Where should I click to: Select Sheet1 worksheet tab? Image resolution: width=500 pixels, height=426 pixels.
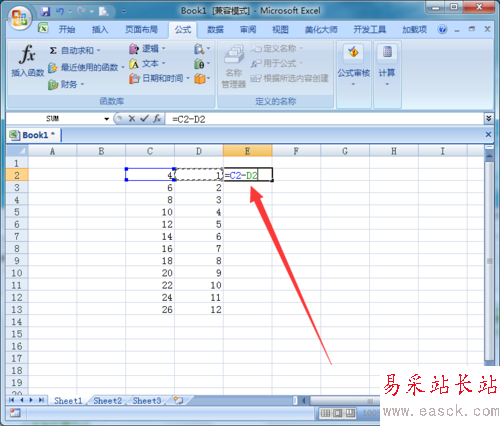(68, 401)
